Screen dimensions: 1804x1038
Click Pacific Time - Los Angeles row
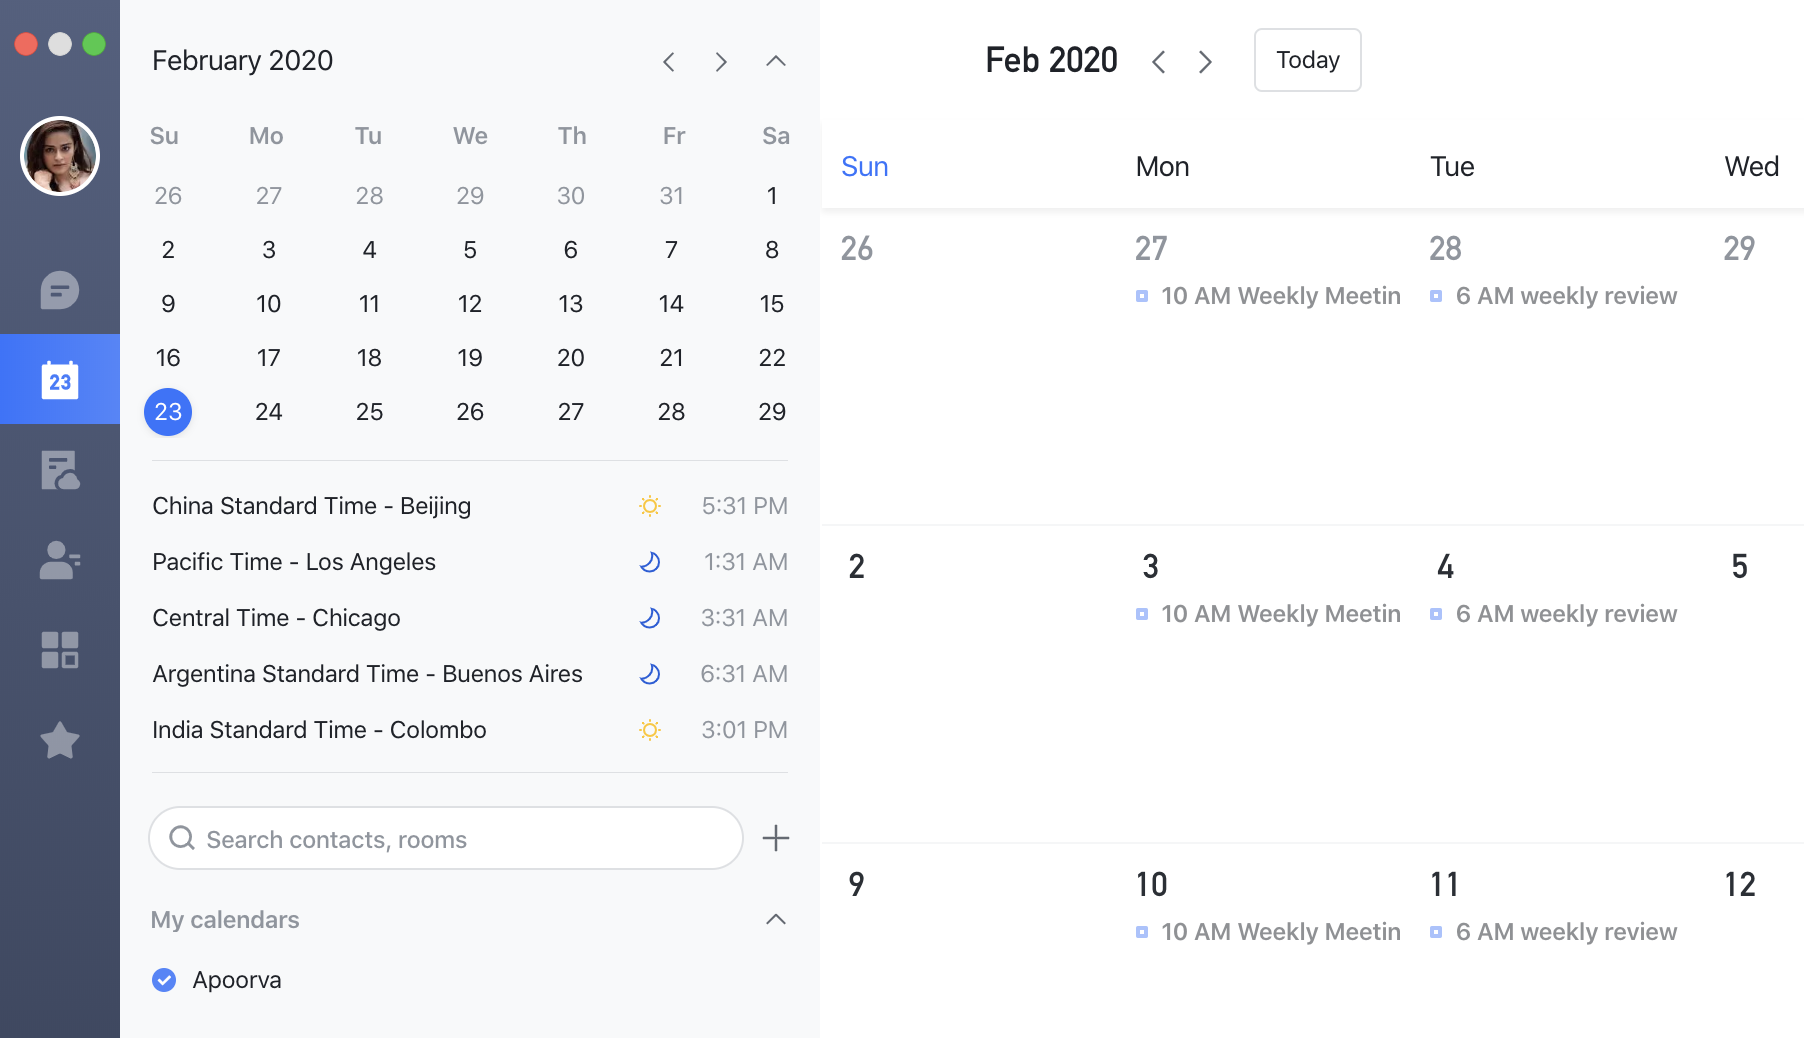[x=470, y=562]
